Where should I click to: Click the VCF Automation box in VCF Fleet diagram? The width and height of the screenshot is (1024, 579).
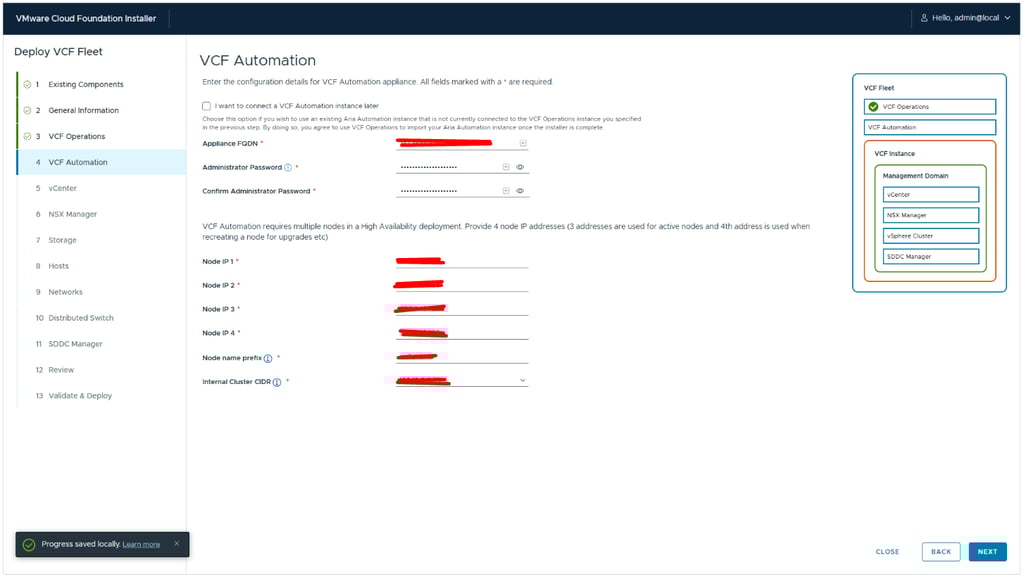[930, 127]
